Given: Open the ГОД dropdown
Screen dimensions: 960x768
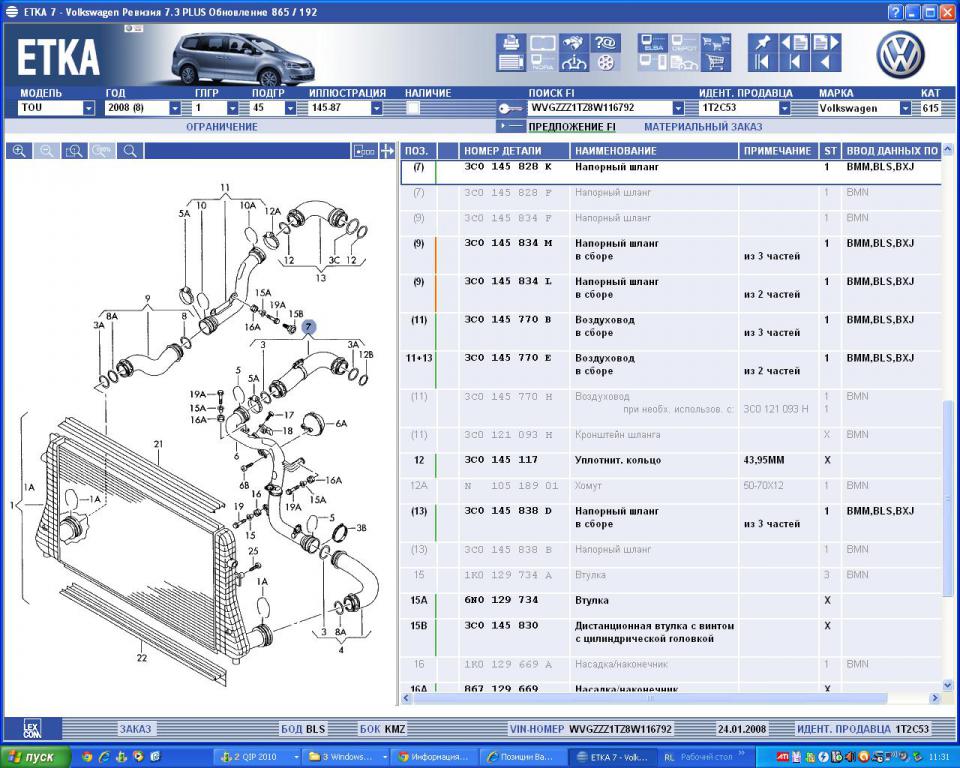Looking at the screenshot, I should tap(175, 108).
